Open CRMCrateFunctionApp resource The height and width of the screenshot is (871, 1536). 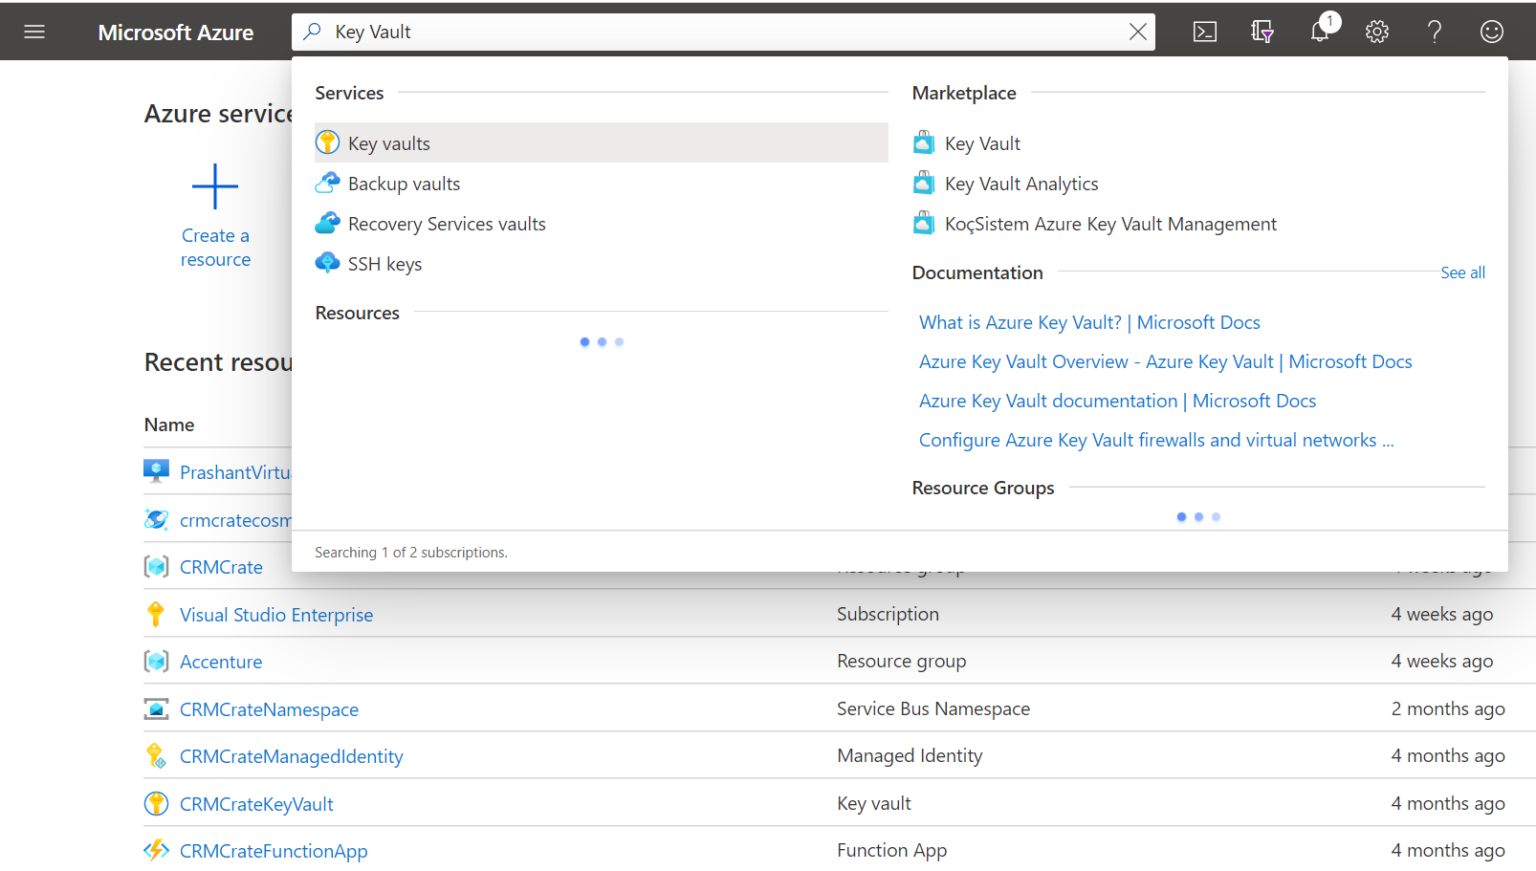pyautogui.click(x=273, y=851)
